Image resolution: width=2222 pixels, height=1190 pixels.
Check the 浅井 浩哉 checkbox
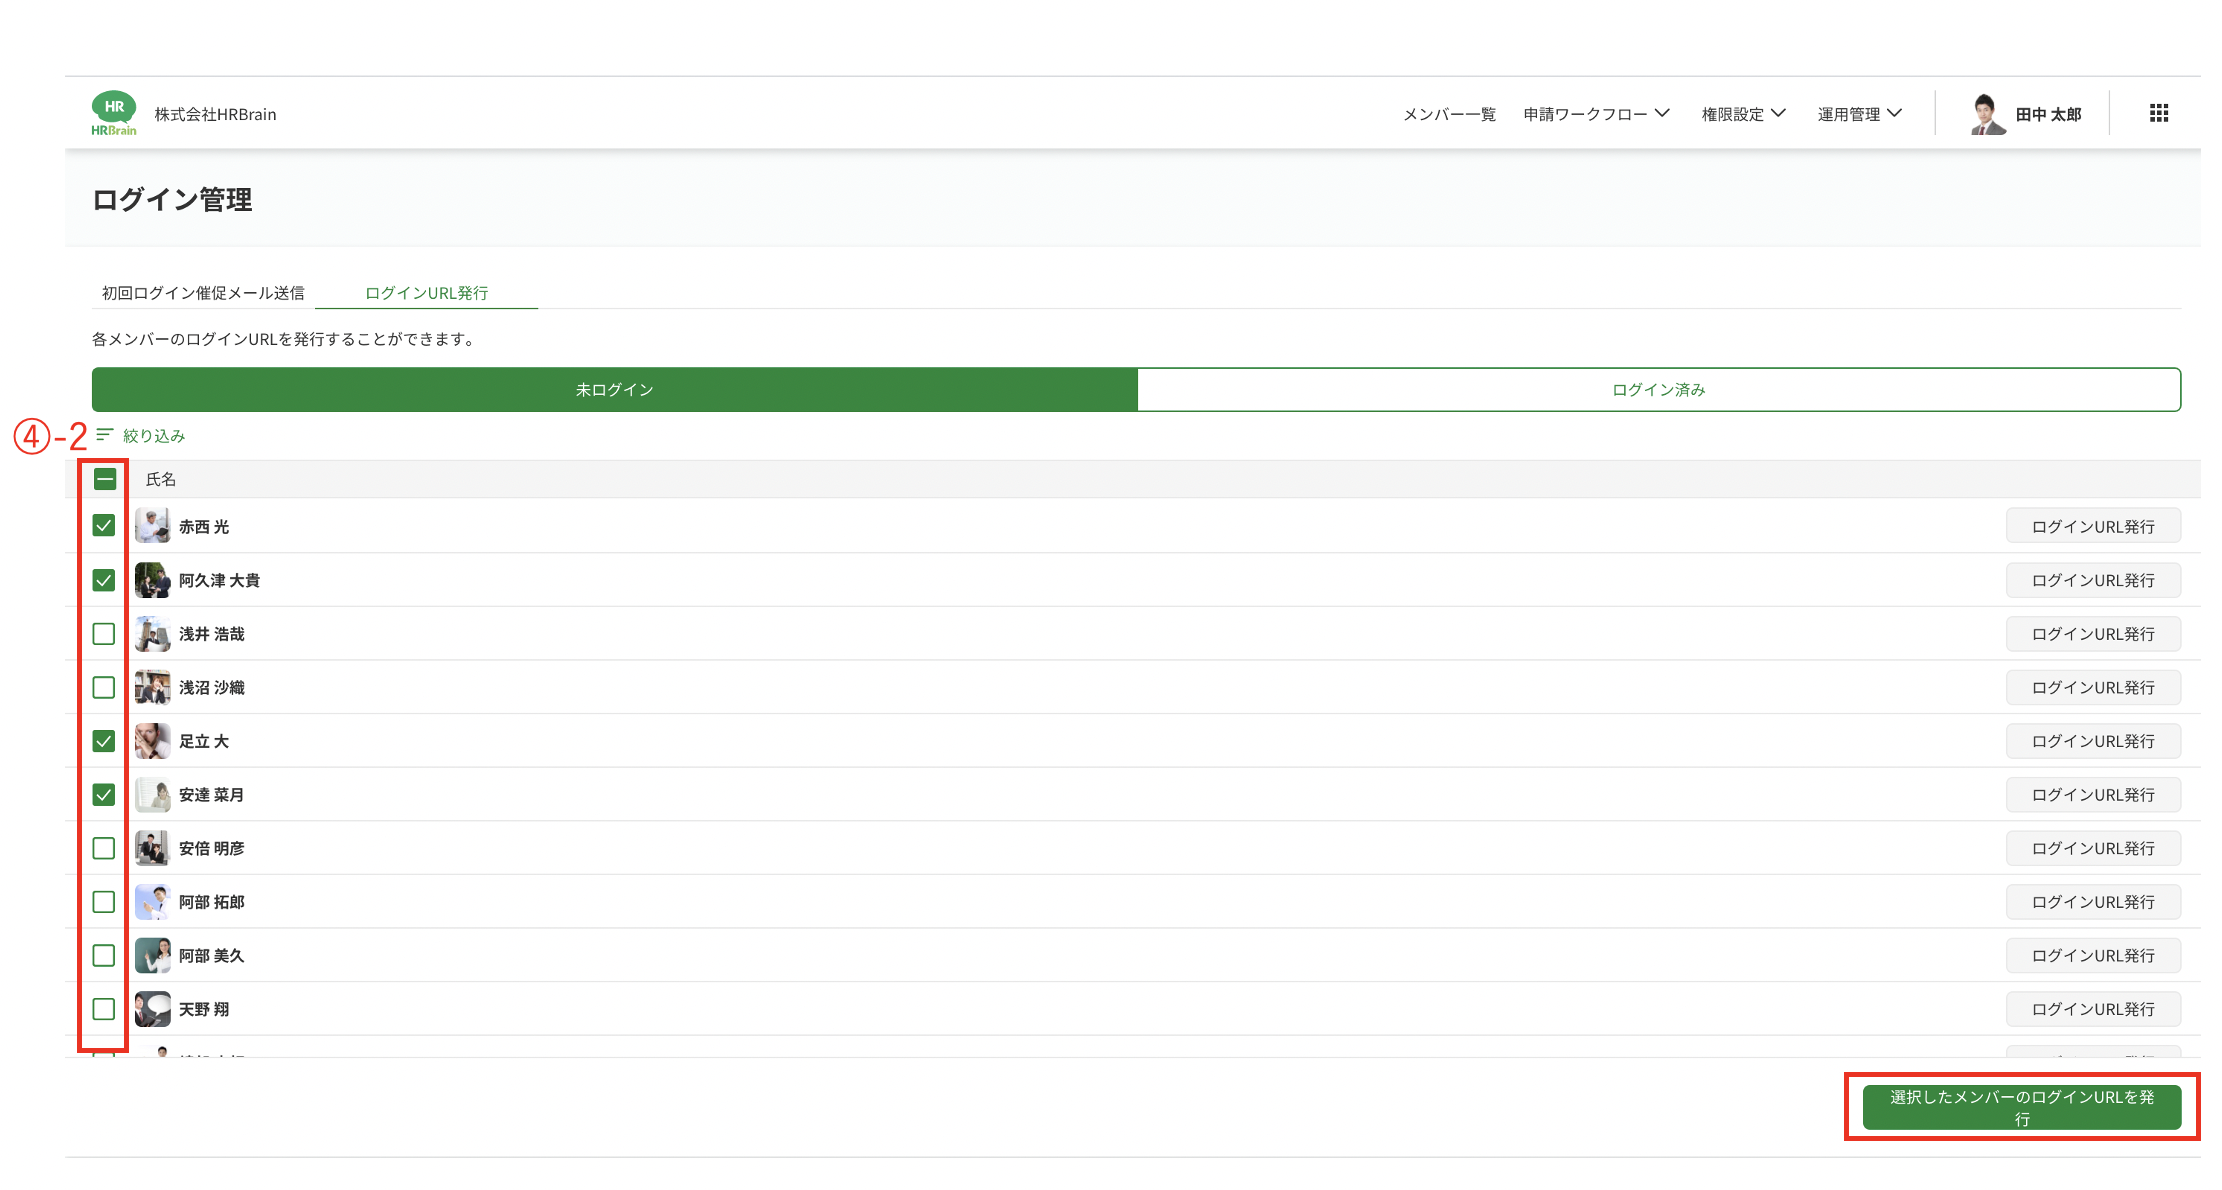point(104,634)
